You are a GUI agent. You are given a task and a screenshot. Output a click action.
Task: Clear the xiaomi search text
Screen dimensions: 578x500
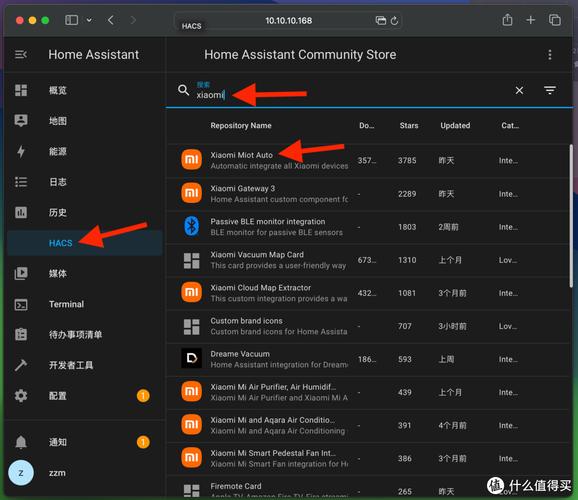519,90
